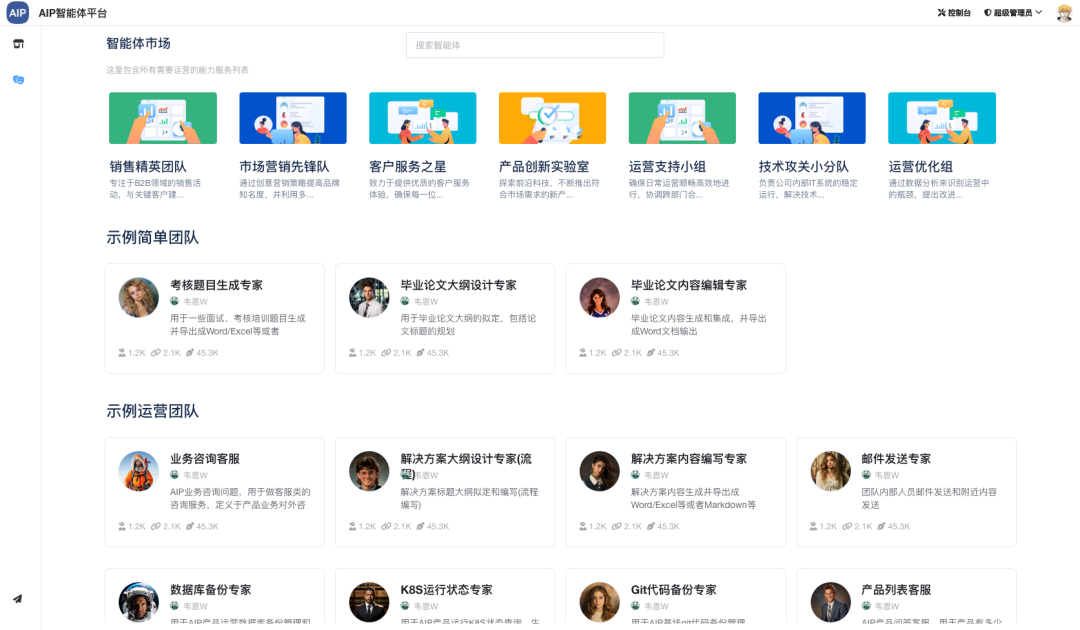Click the 示例简单团队 section heading

coord(152,238)
